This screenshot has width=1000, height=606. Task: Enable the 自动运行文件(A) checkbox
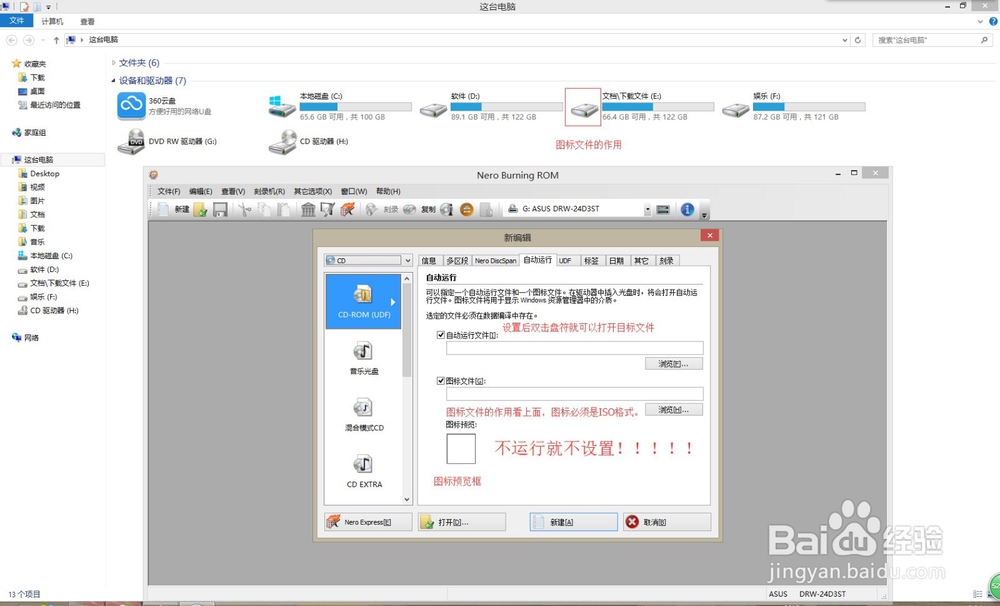click(x=440, y=335)
